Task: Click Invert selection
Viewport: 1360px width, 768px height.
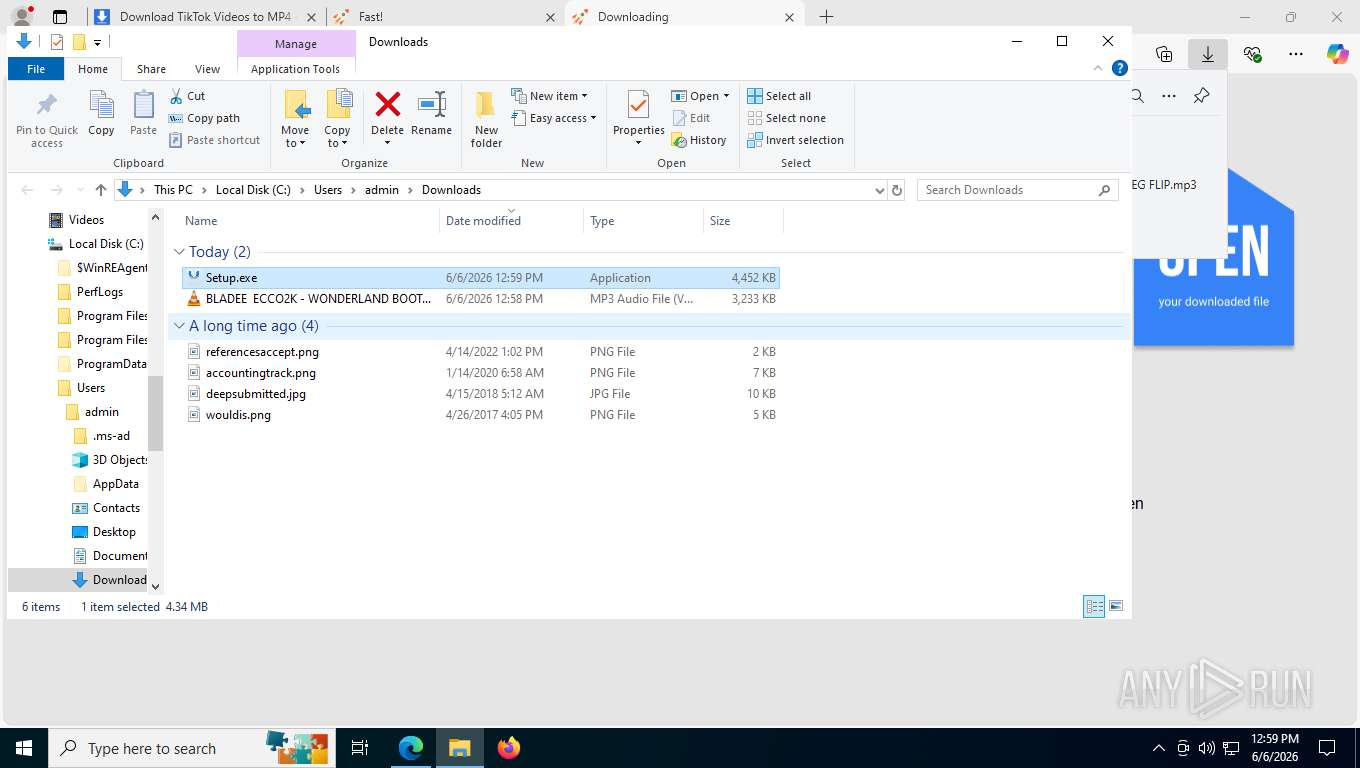Action: [x=796, y=140]
